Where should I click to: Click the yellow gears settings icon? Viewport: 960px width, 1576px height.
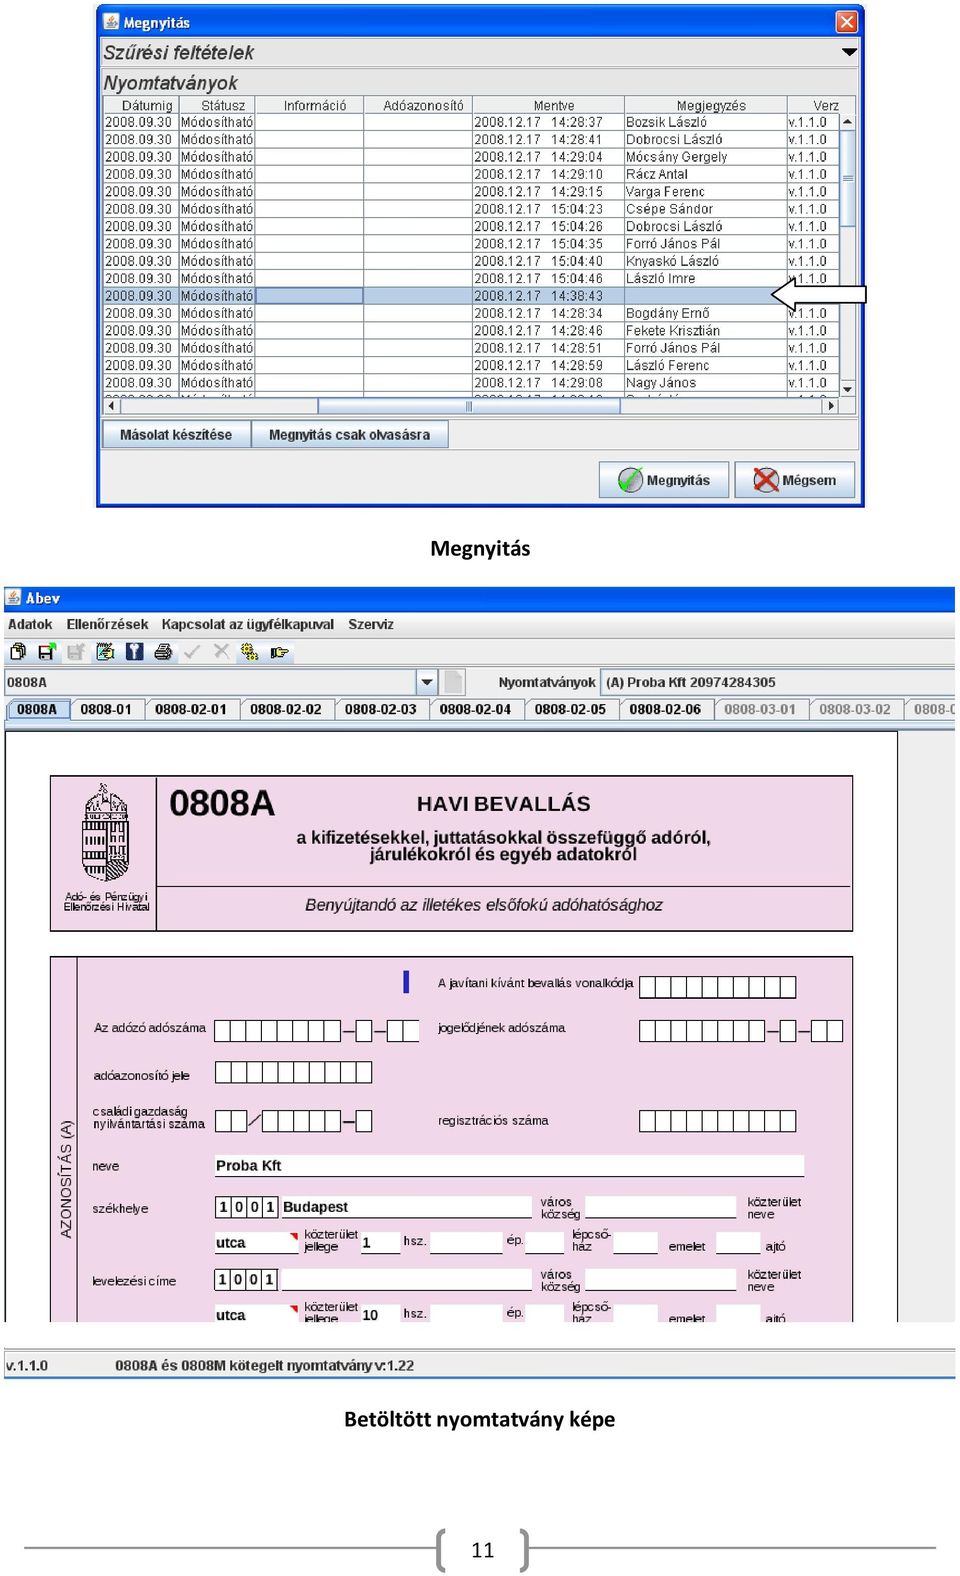(x=250, y=652)
